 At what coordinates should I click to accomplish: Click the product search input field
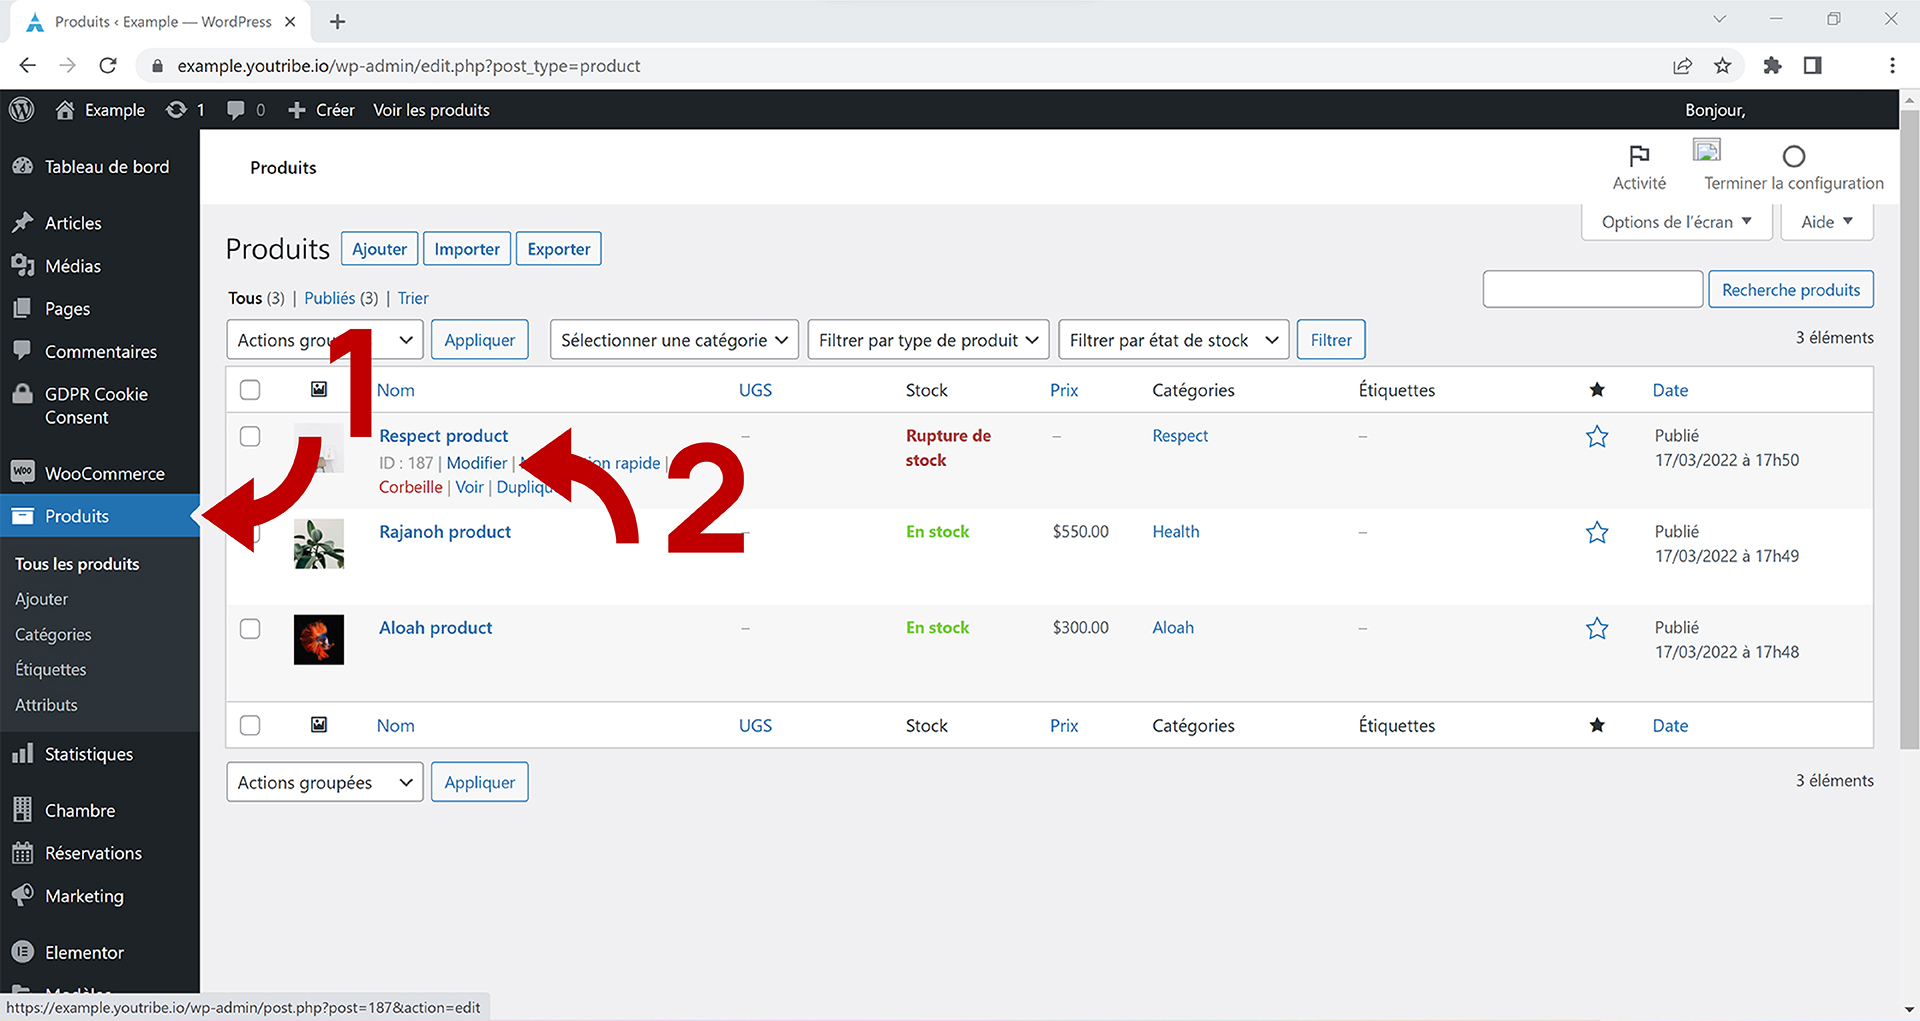coord(1592,290)
